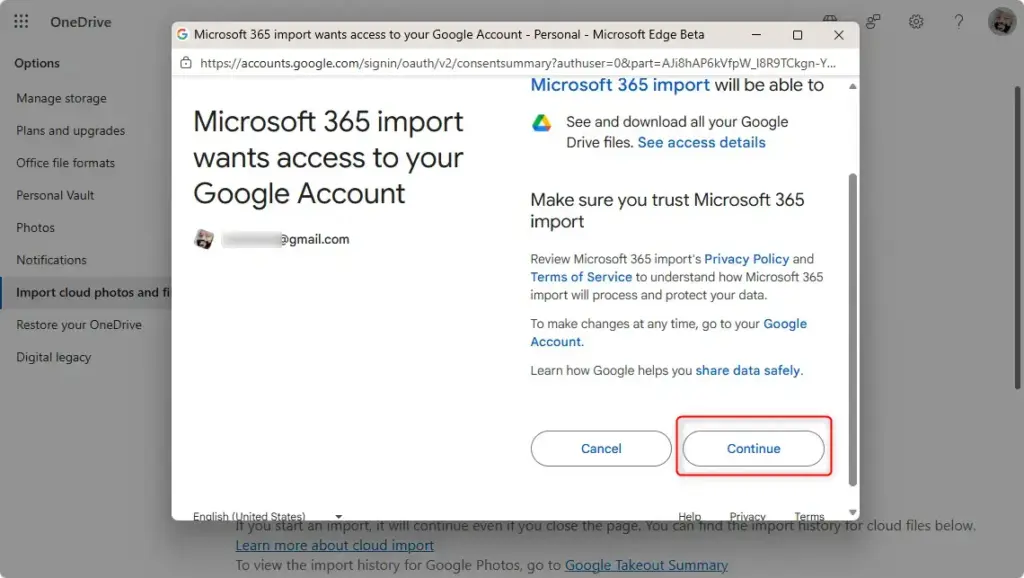Select Manage storage in OneDrive options
1024x578 pixels.
[x=61, y=98]
